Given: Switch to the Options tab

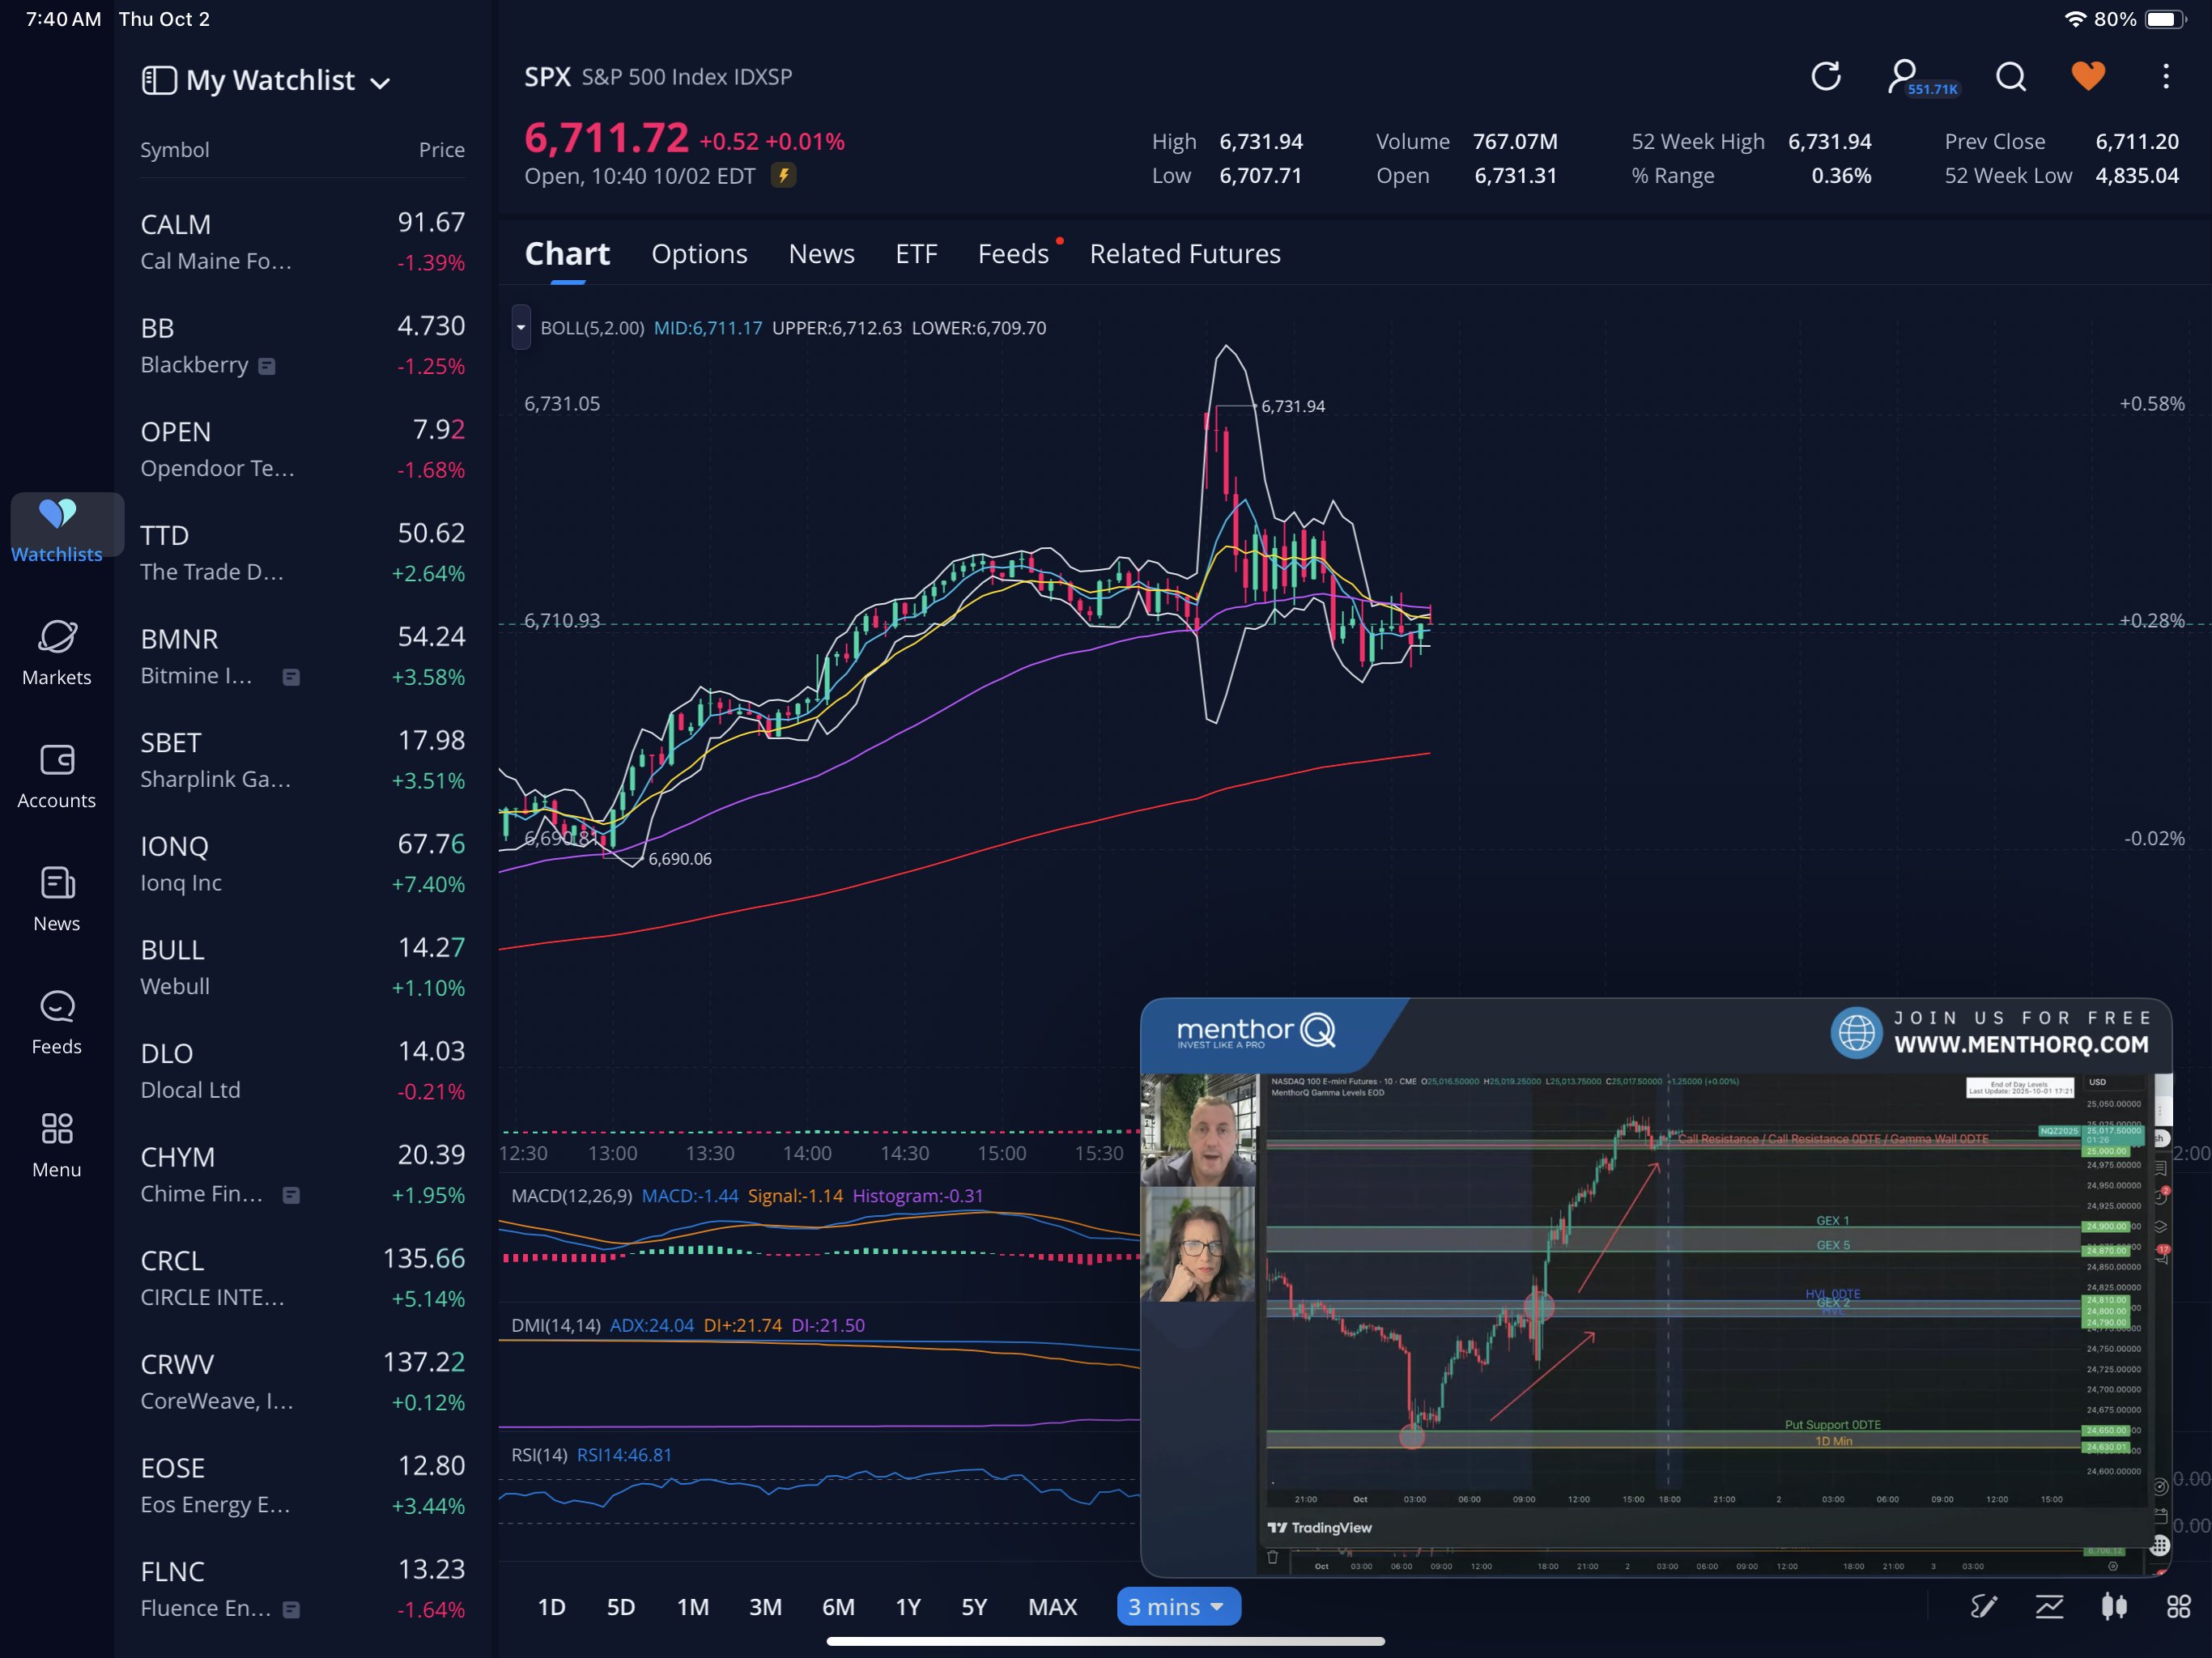Looking at the screenshot, I should (699, 254).
